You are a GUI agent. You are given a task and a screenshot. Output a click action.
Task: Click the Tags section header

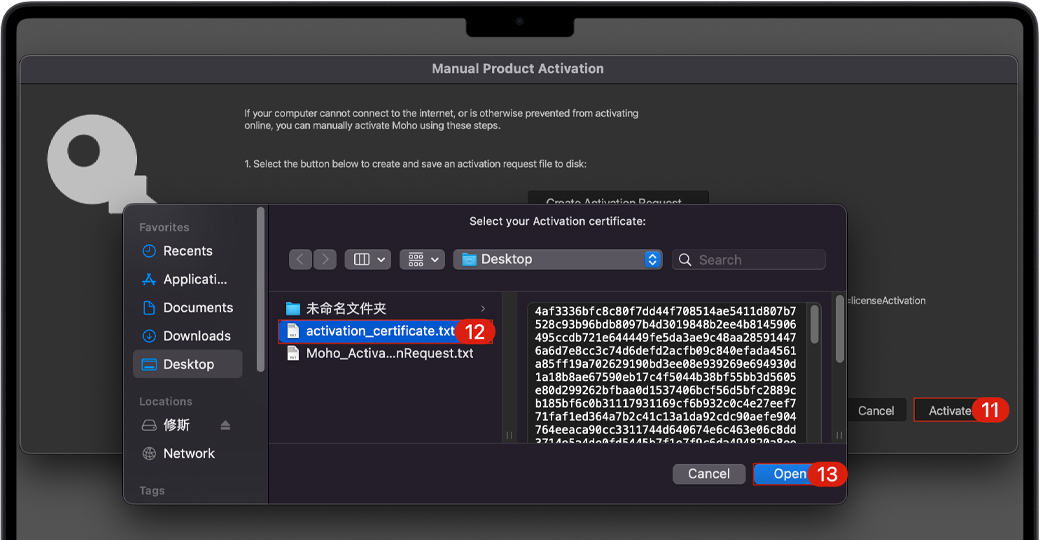(x=152, y=490)
